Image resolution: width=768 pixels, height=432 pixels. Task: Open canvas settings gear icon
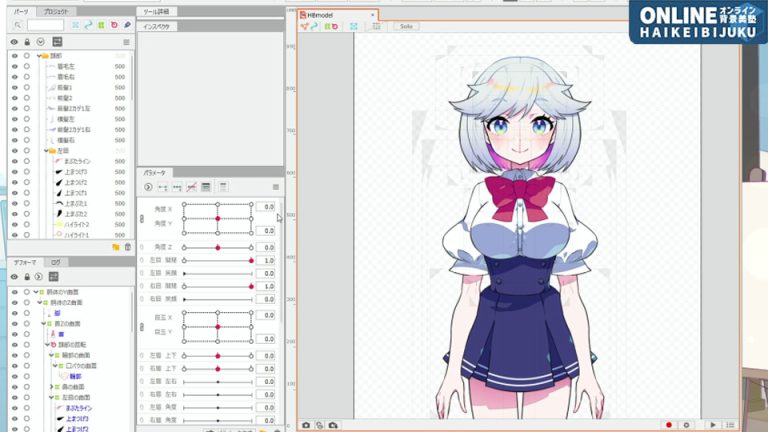(685, 425)
